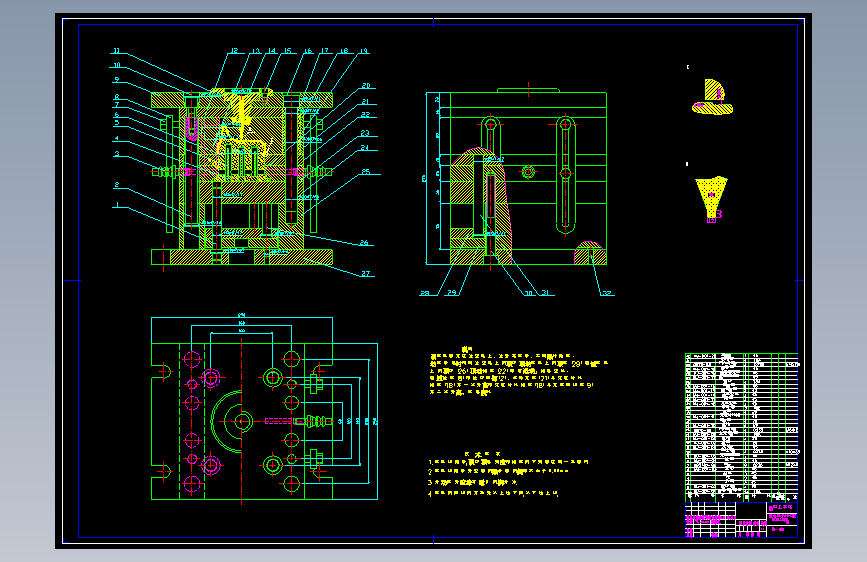This screenshot has height=562, width=867.
Task: Select the yellow hatched detail view at top right
Action: click(712, 97)
